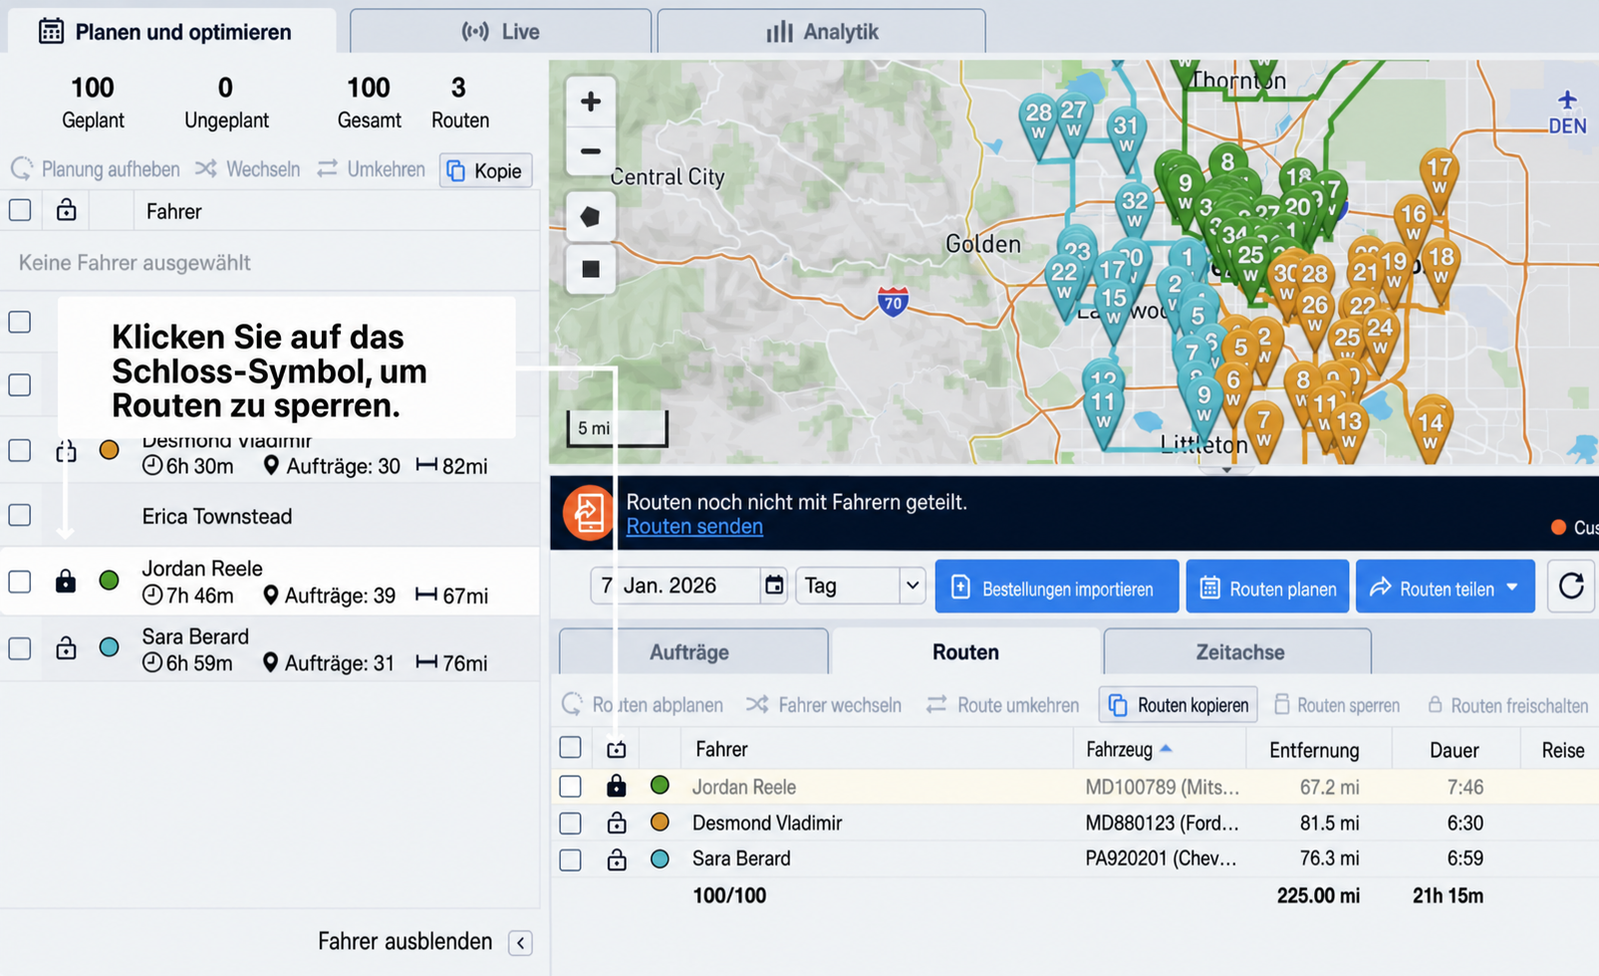
Task: Click the Routen planen button
Action: click(1268, 587)
